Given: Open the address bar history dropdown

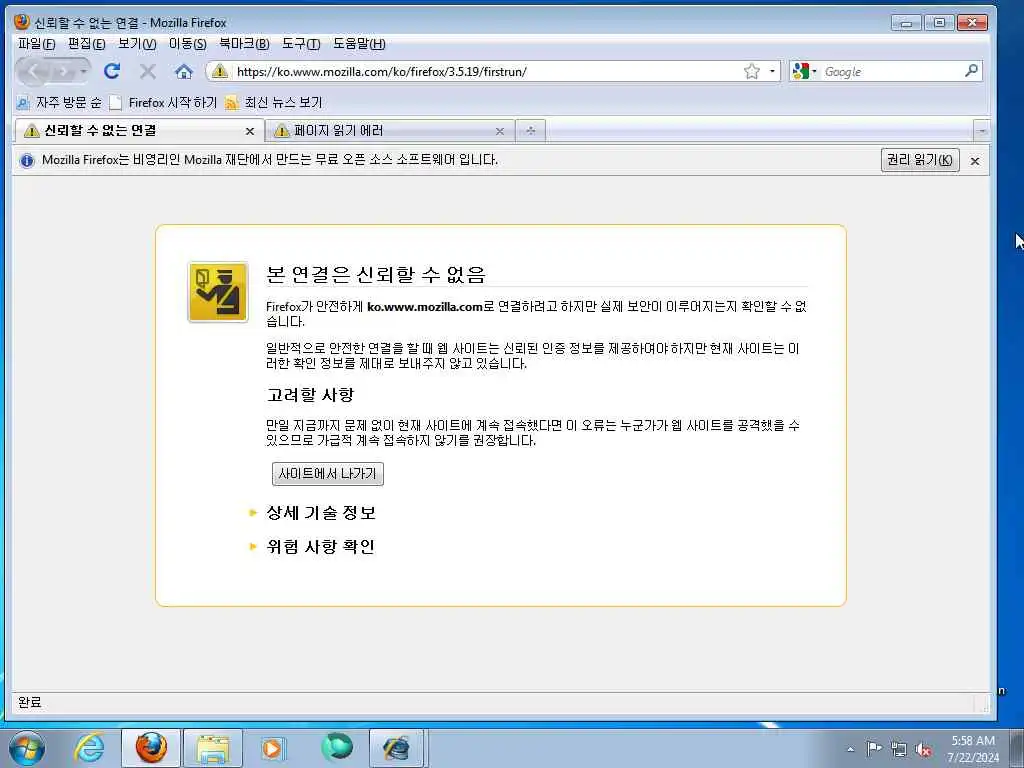Looking at the screenshot, I should (x=773, y=71).
